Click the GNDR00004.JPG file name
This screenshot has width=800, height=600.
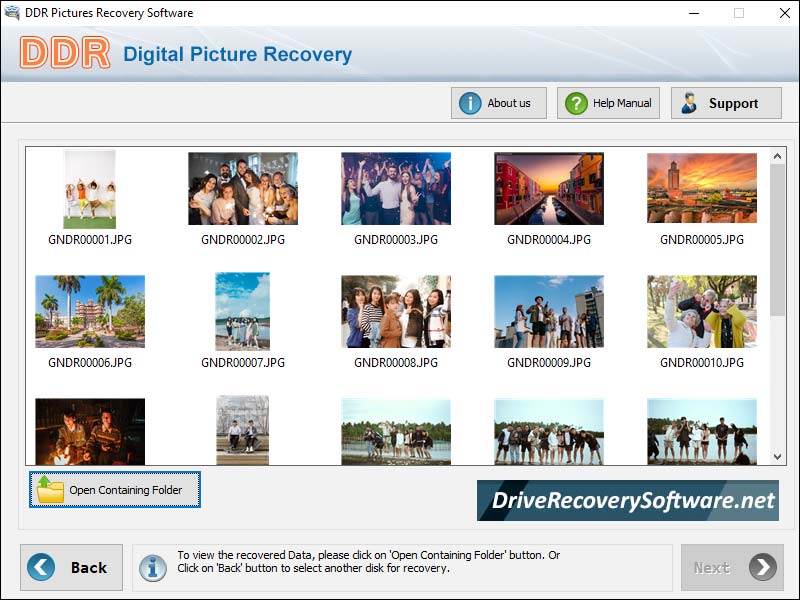click(x=549, y=240)
